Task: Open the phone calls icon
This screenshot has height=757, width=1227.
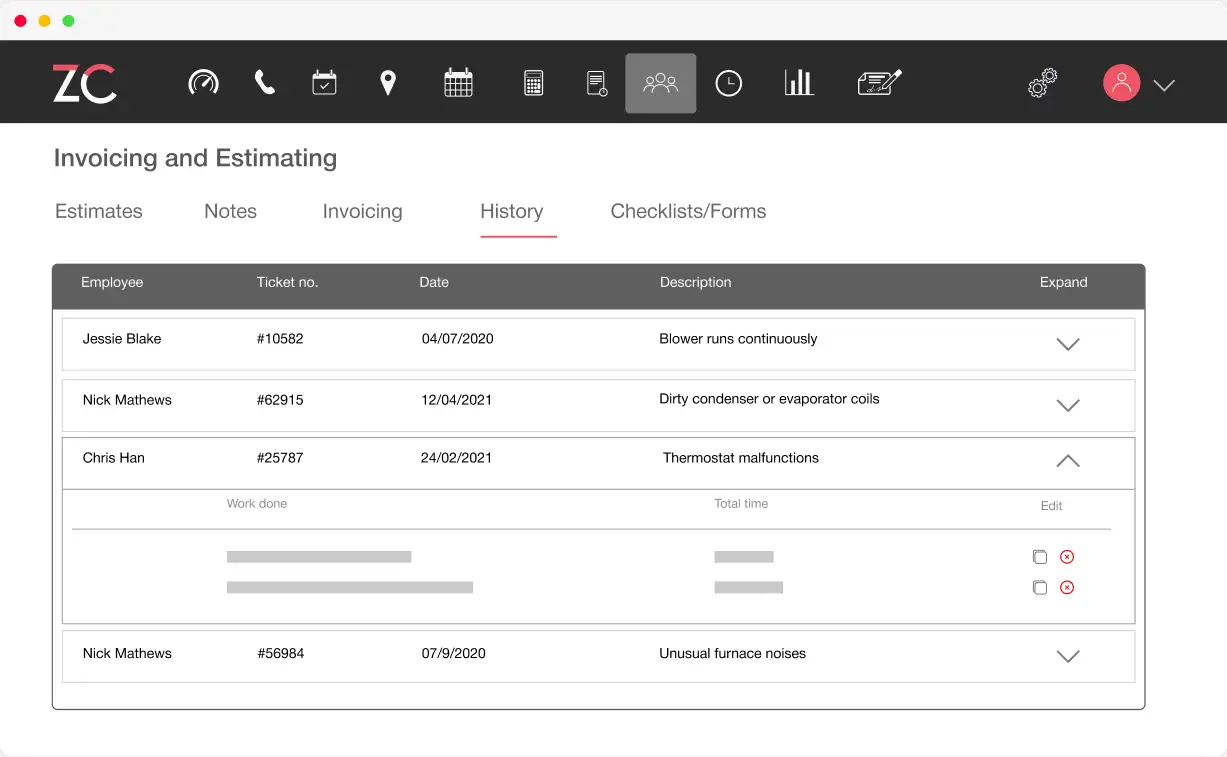Action: [265, 83]
